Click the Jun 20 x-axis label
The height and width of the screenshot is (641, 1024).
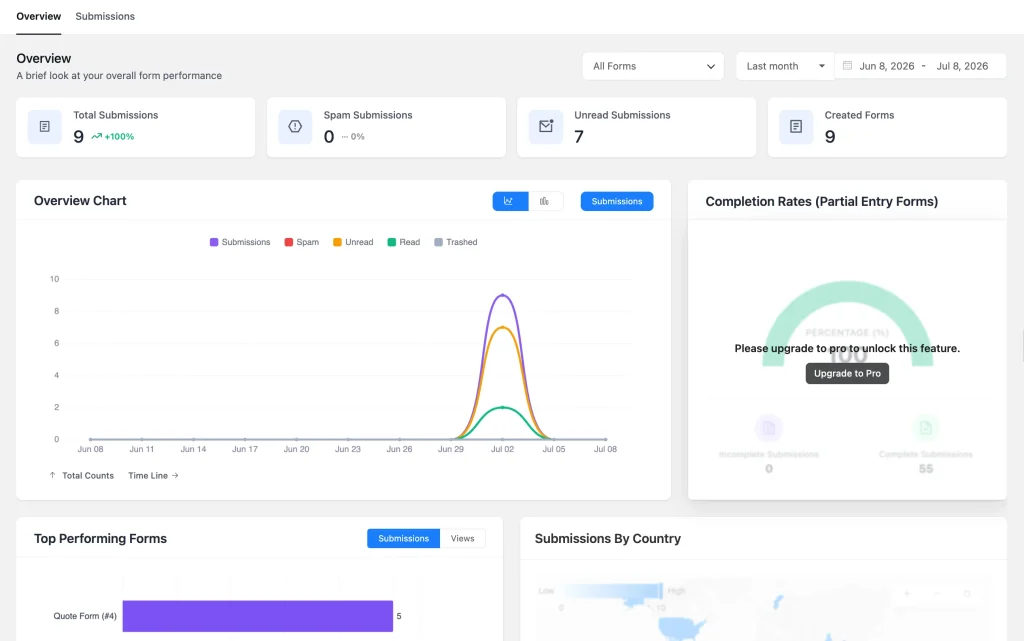tap(296, 449)
